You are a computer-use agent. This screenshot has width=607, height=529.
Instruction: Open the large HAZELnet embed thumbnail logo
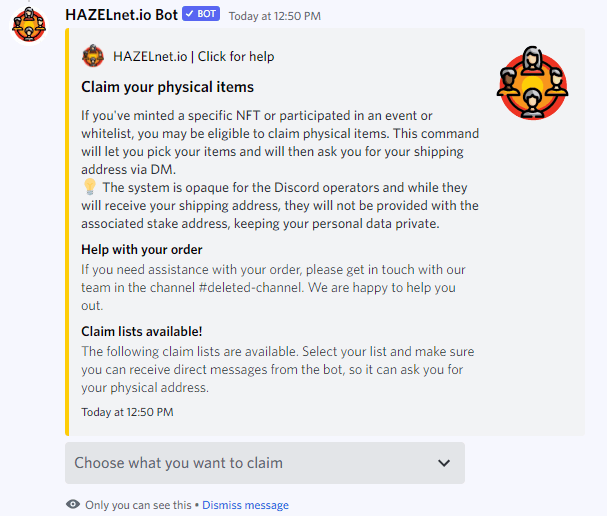(x=533, y=83)
